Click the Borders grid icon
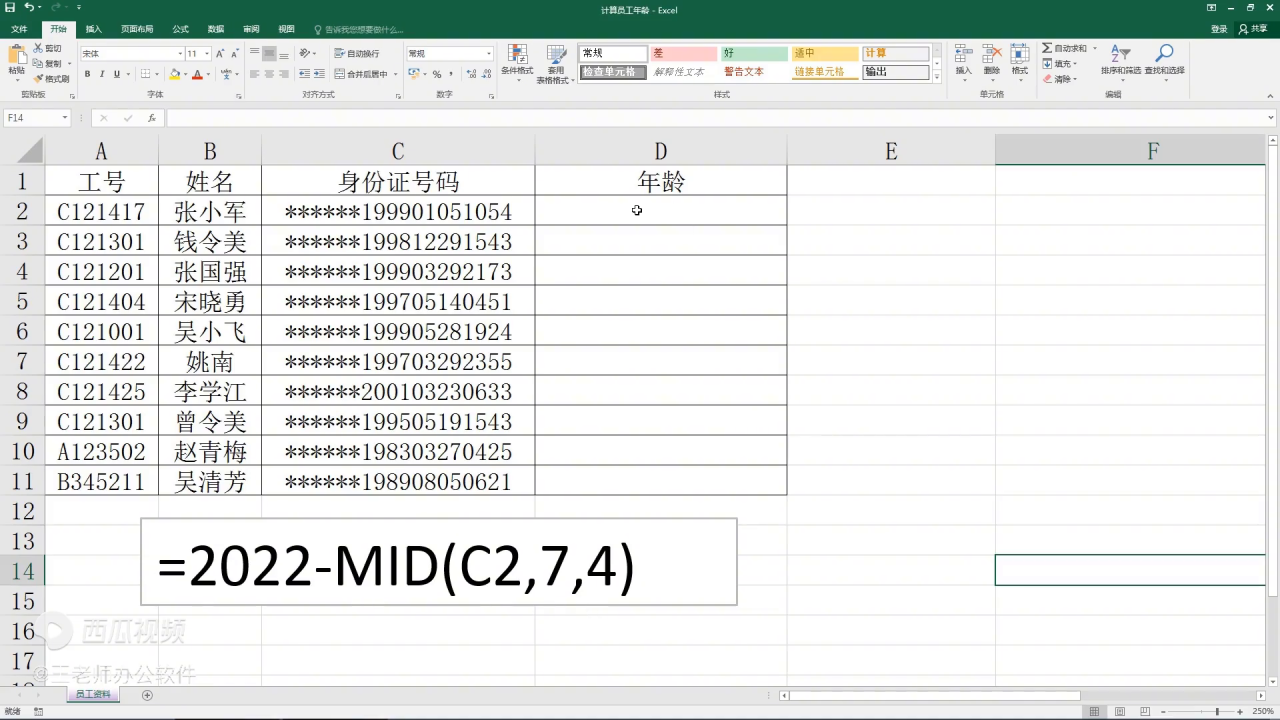This screenshot has width=1280, height=720. click(146, 74)
